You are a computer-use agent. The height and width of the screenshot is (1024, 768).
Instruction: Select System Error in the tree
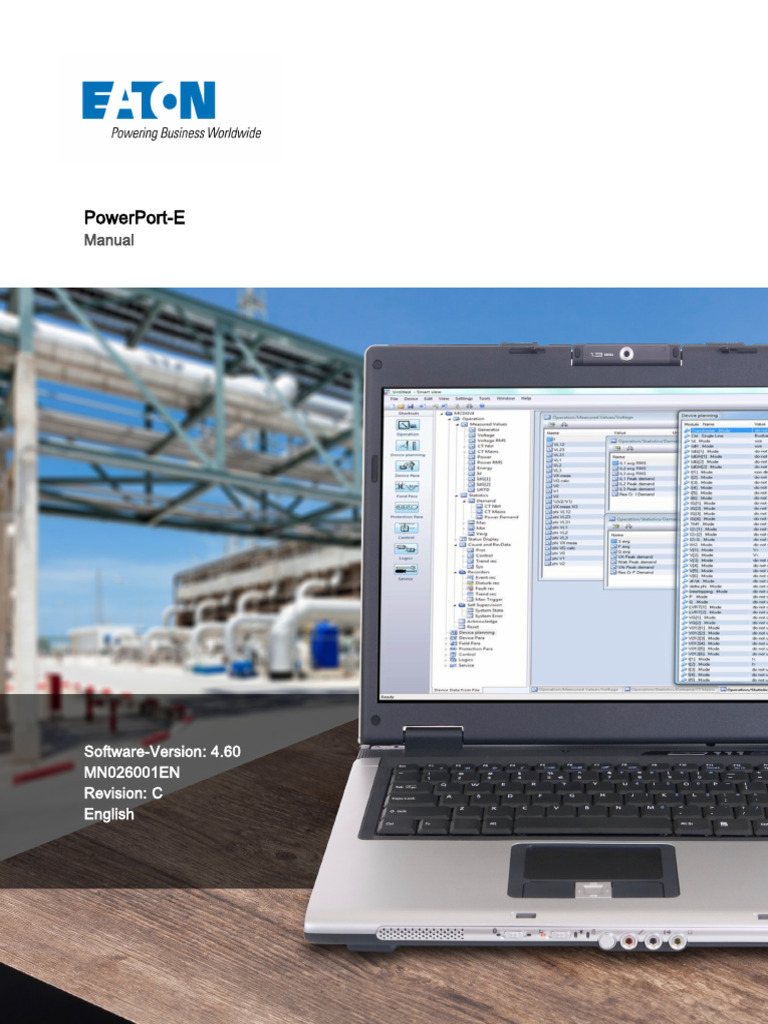tap(489, 616)
